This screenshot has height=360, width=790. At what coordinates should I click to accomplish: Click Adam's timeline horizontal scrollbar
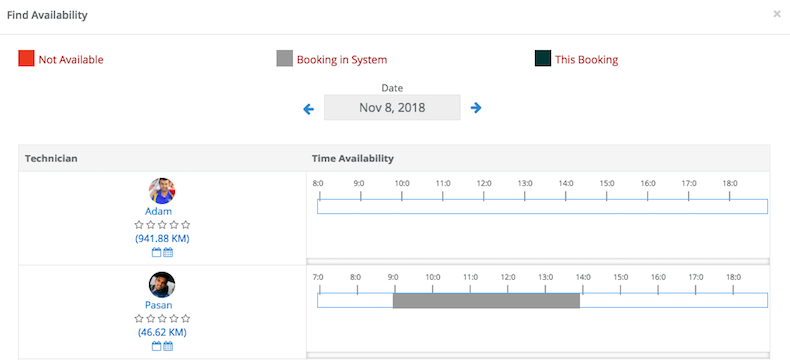(x=538, y=261)
